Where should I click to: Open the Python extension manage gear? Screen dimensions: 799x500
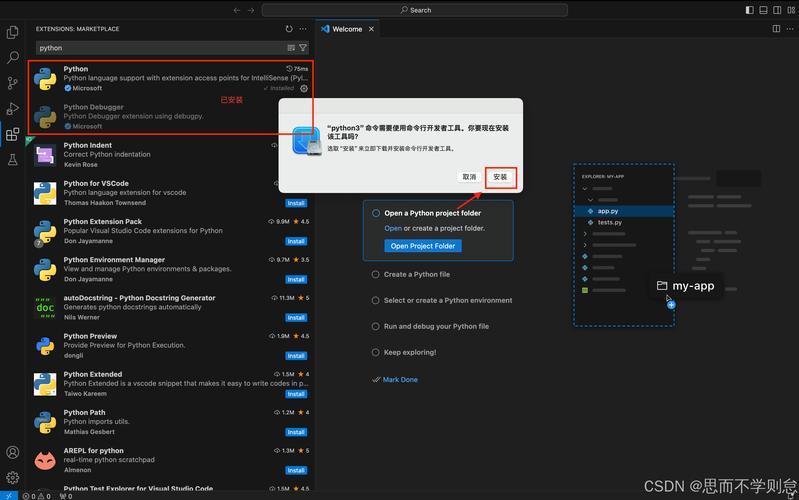[304, 88]
